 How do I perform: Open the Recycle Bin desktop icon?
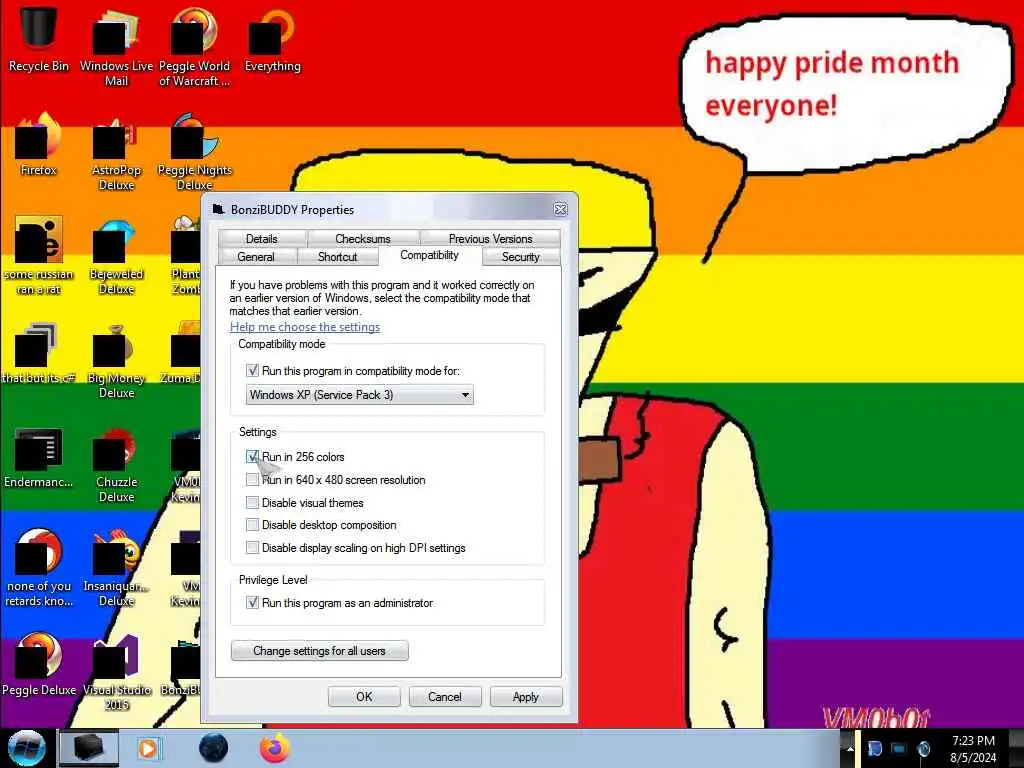pyautogui.click(x=38, y=37)
